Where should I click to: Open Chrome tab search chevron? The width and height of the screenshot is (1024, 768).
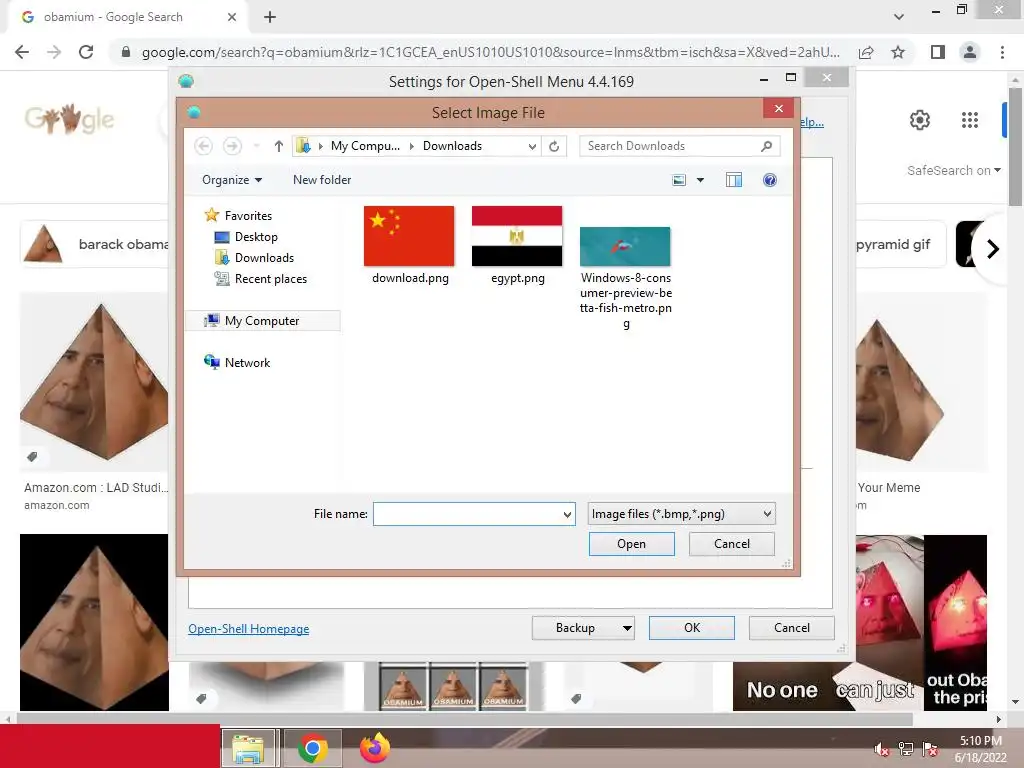pos(899,17)
